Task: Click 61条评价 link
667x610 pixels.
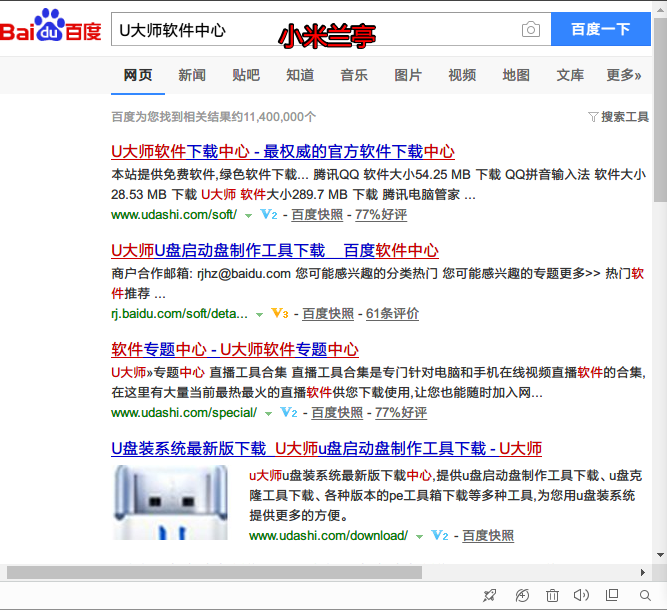Action: click(x=392, y=314)
